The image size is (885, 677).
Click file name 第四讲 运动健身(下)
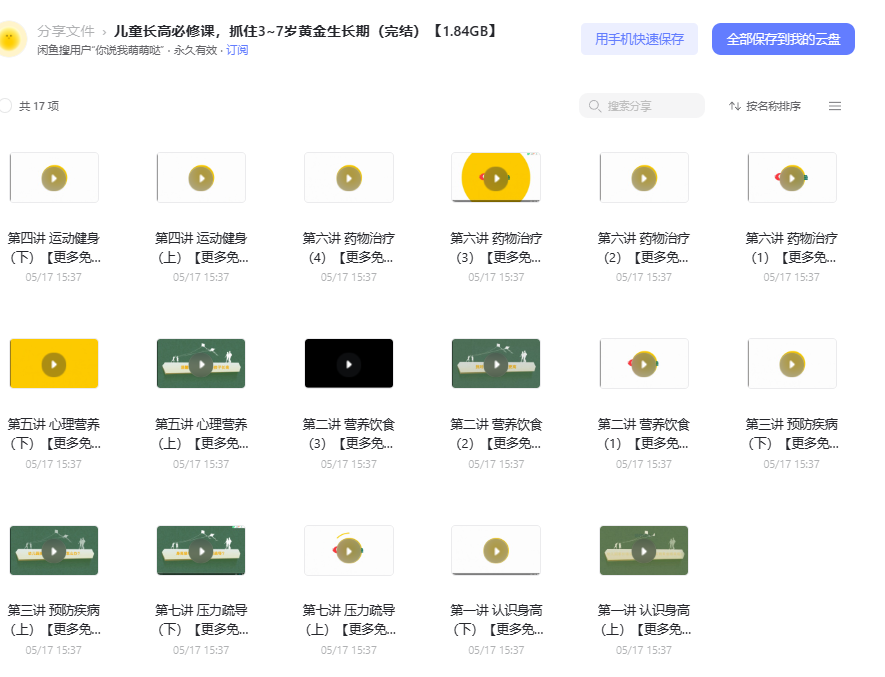point(54,247)
